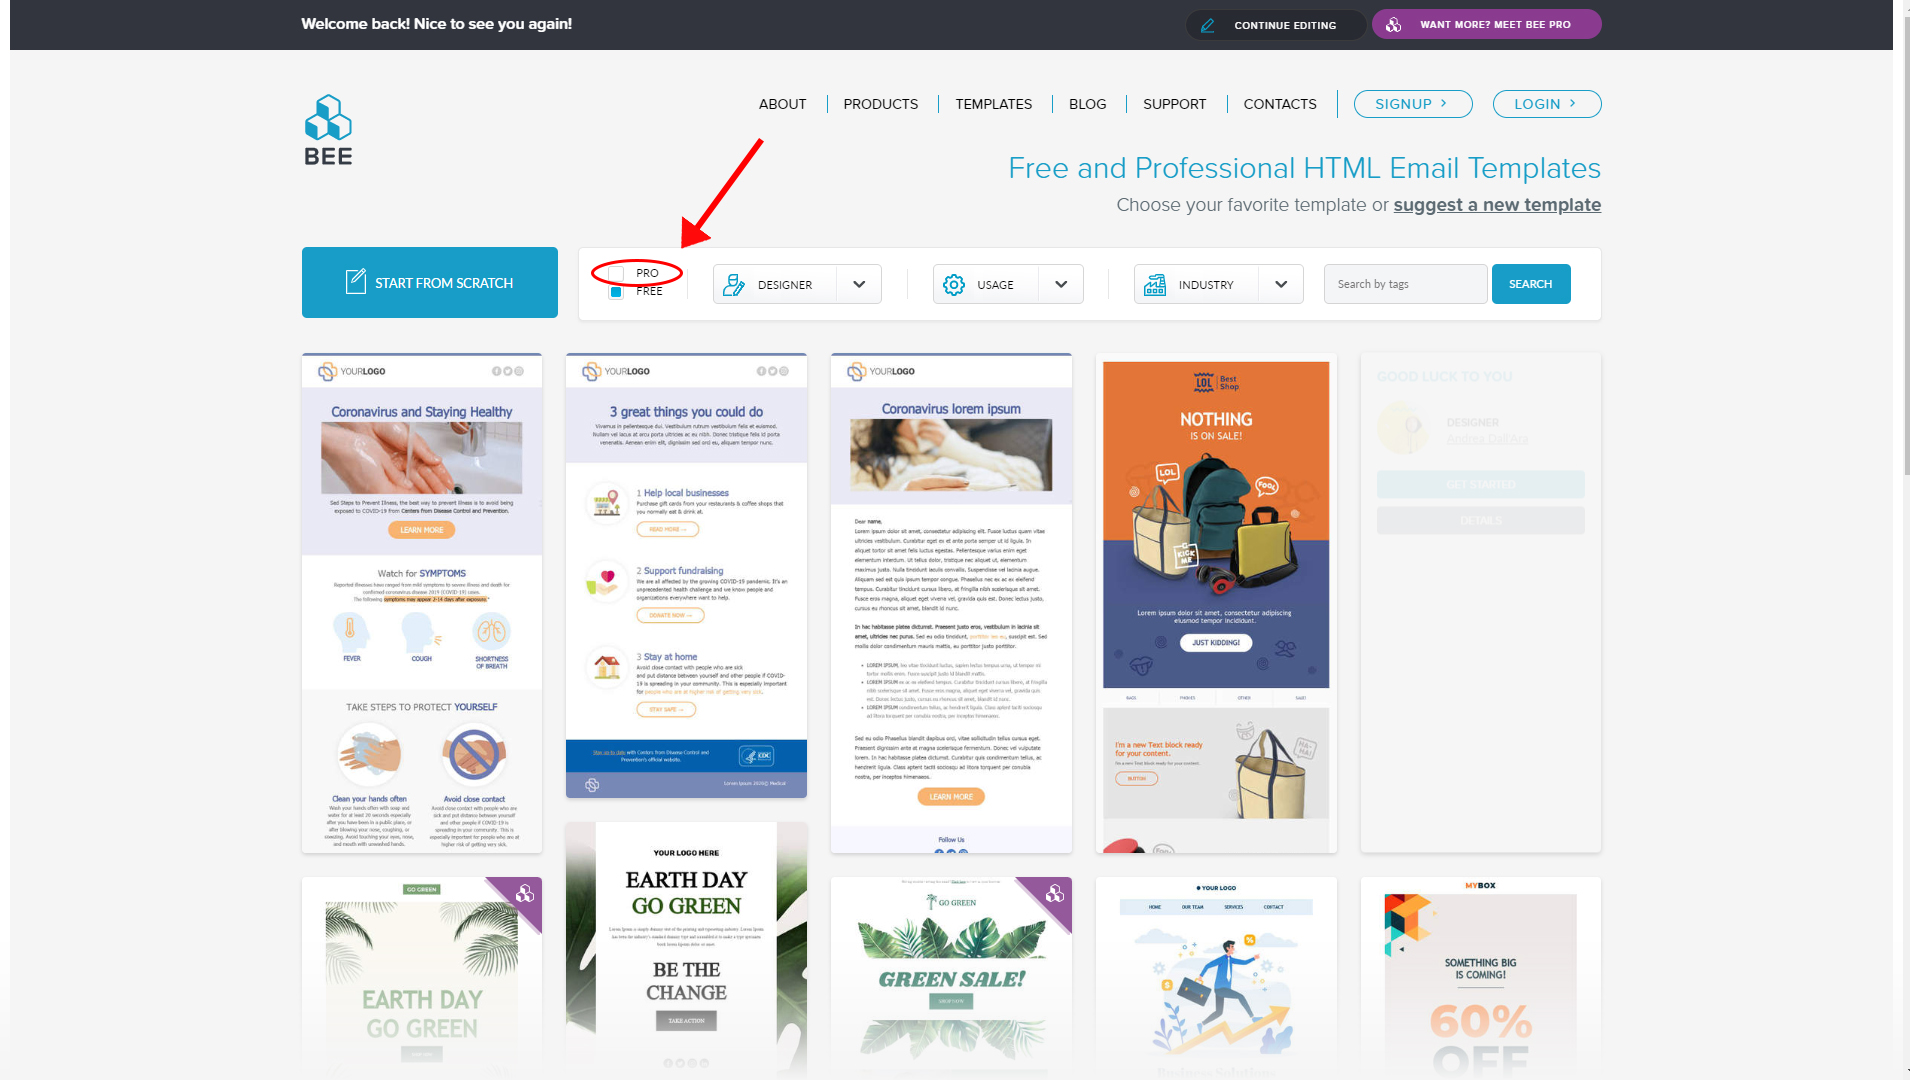The height and width of the screenshot is (1080, 1910).
Task: Click YourLogo icon in Coronavirus Staying Healthy template
Action: [x=327, y=372]
